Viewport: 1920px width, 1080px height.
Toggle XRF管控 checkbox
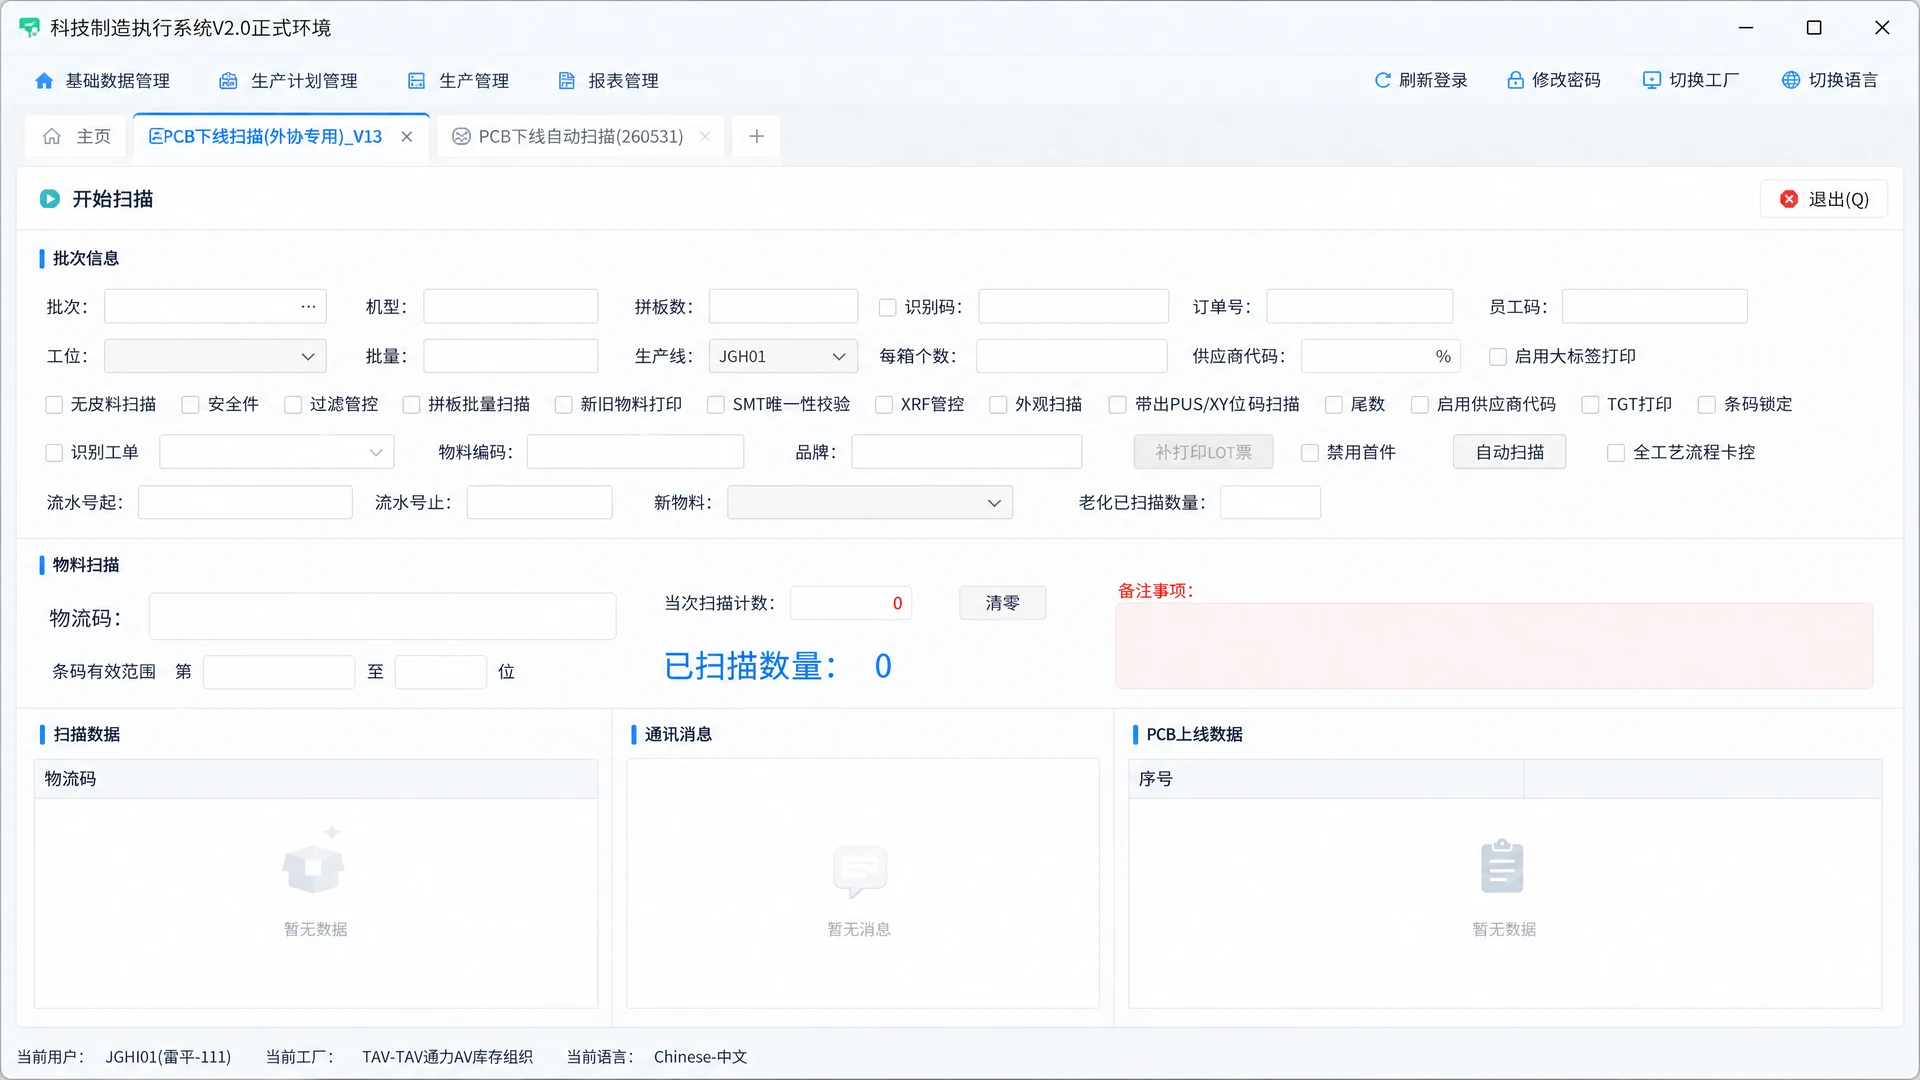click(884, 405)
